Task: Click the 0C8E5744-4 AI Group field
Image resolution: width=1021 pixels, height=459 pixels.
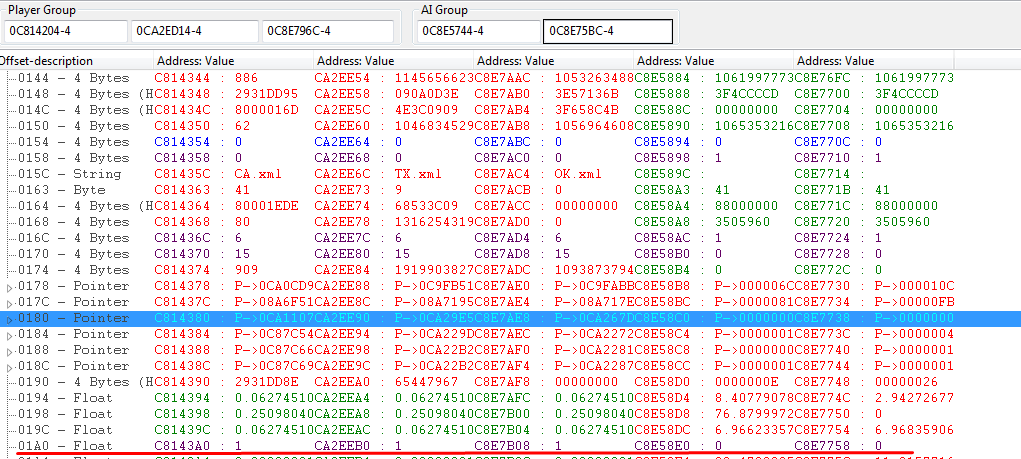Action: point(478,31)
